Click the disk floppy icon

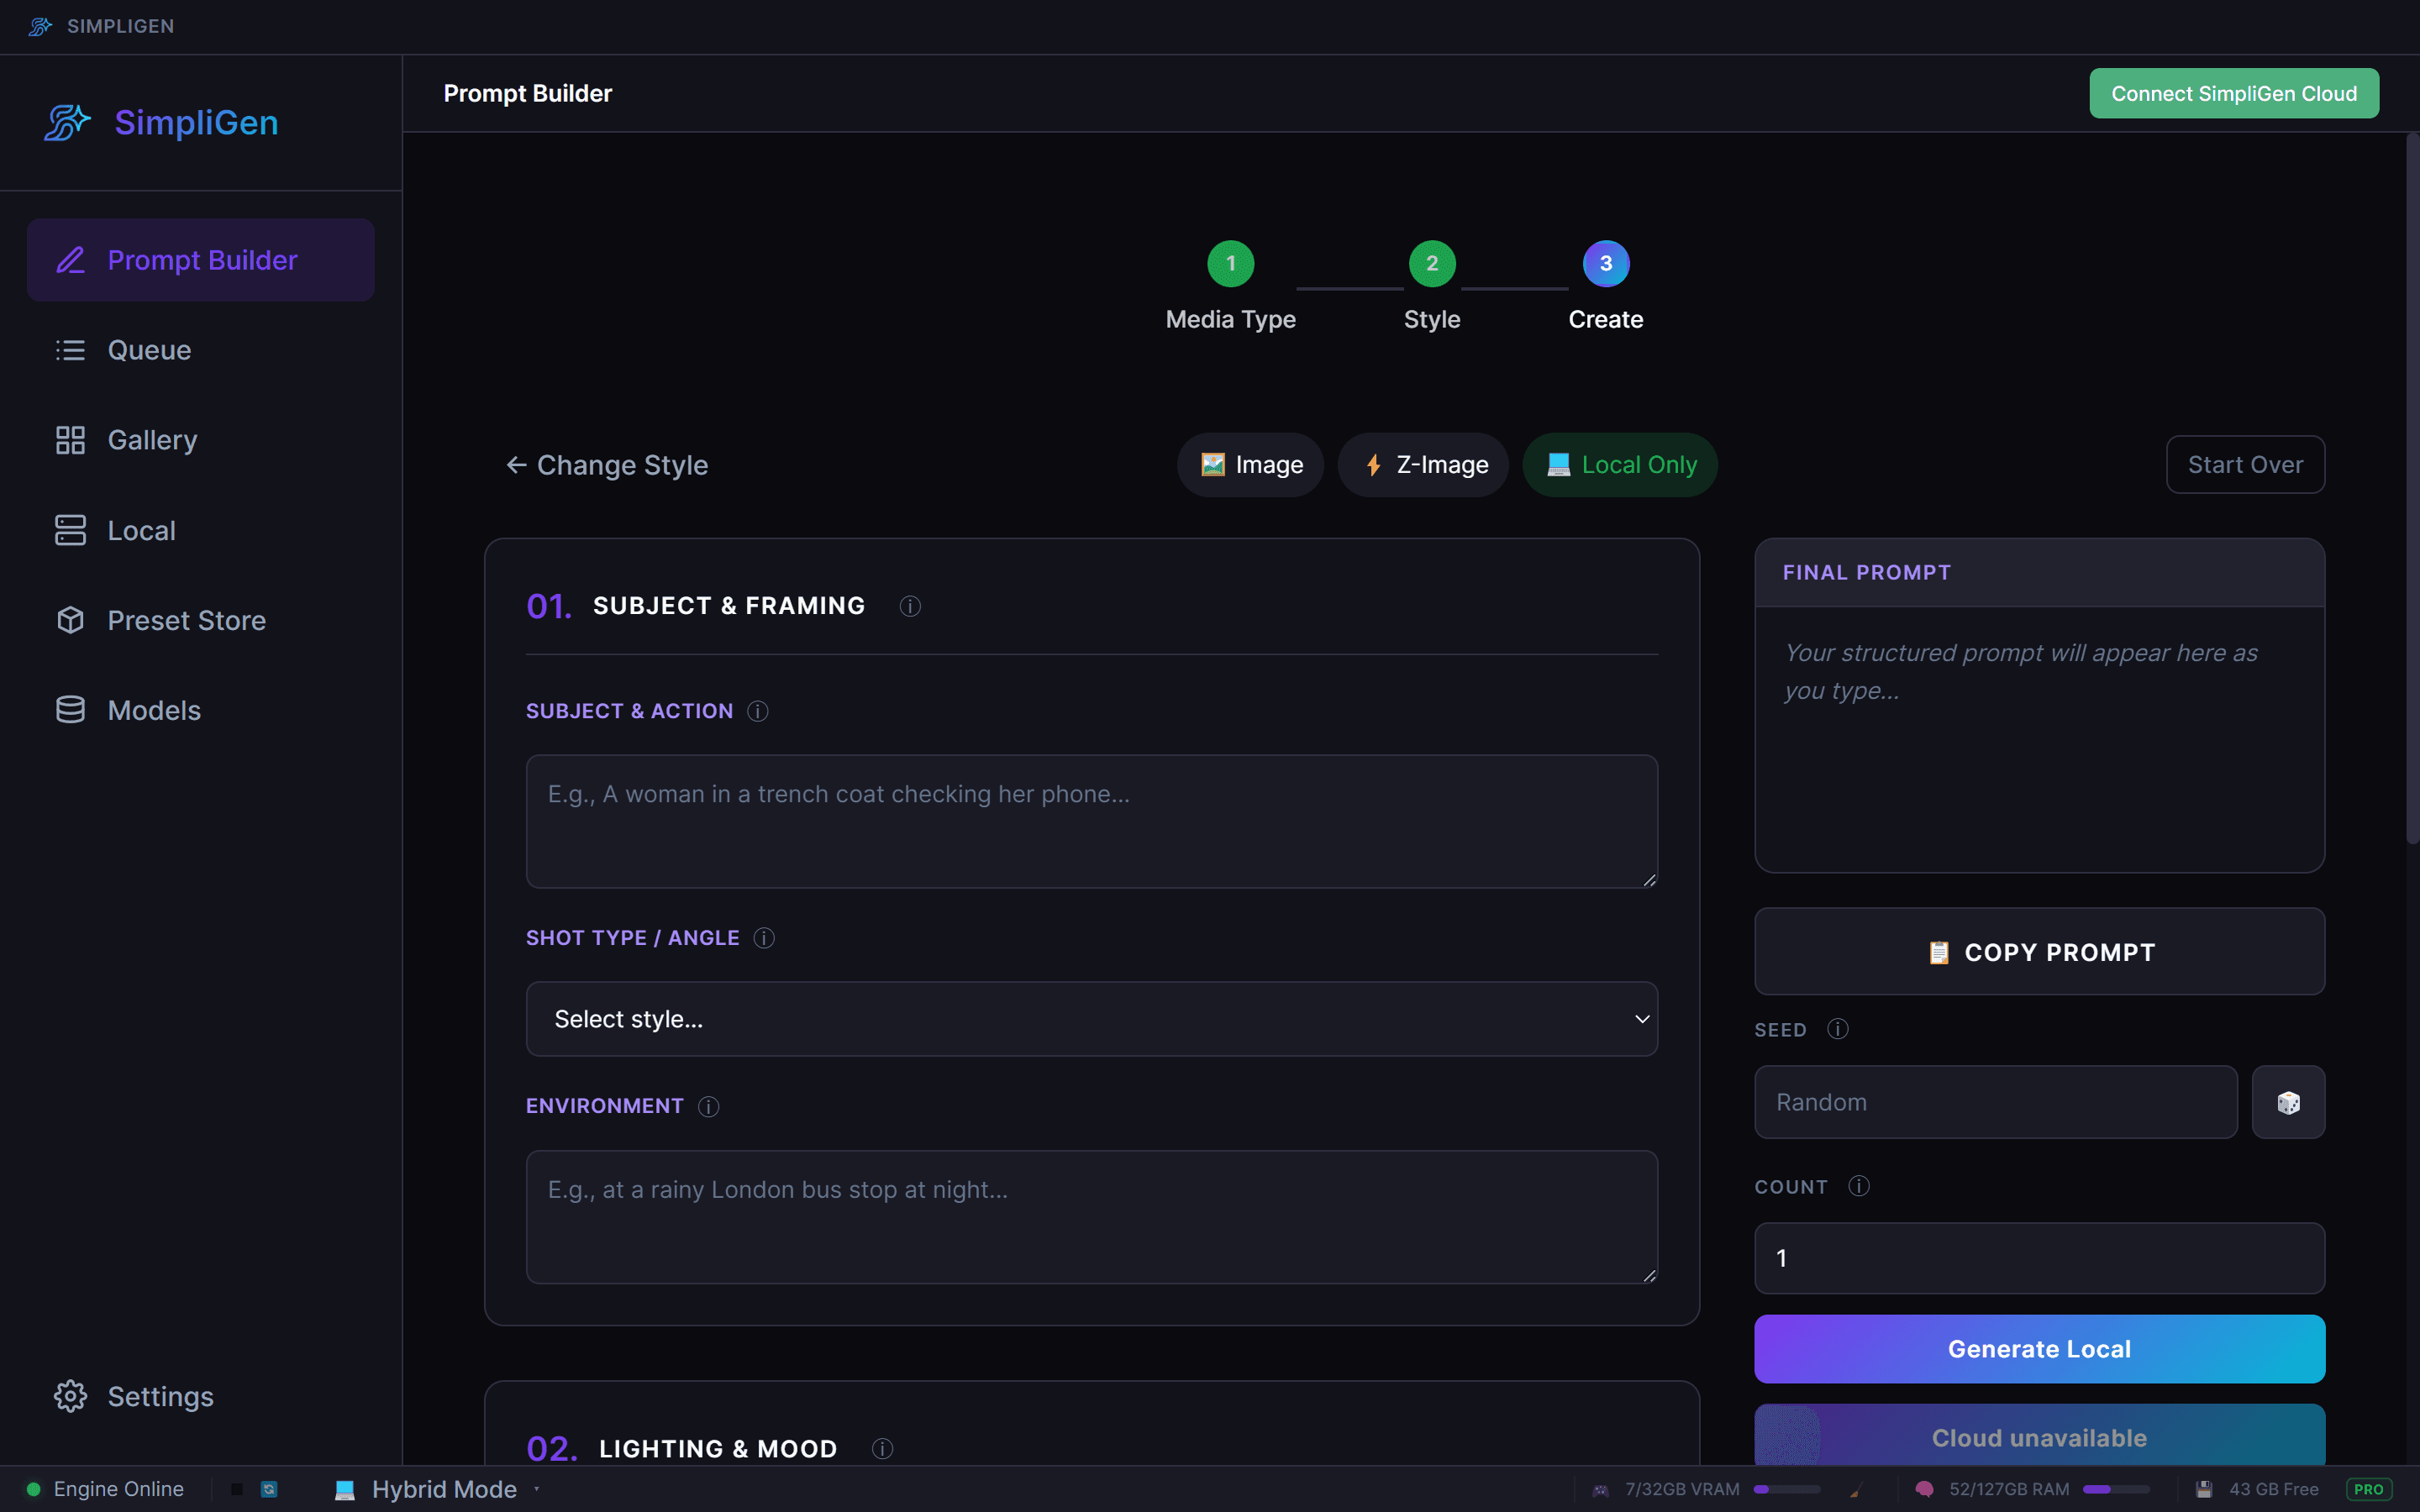2203,1490
